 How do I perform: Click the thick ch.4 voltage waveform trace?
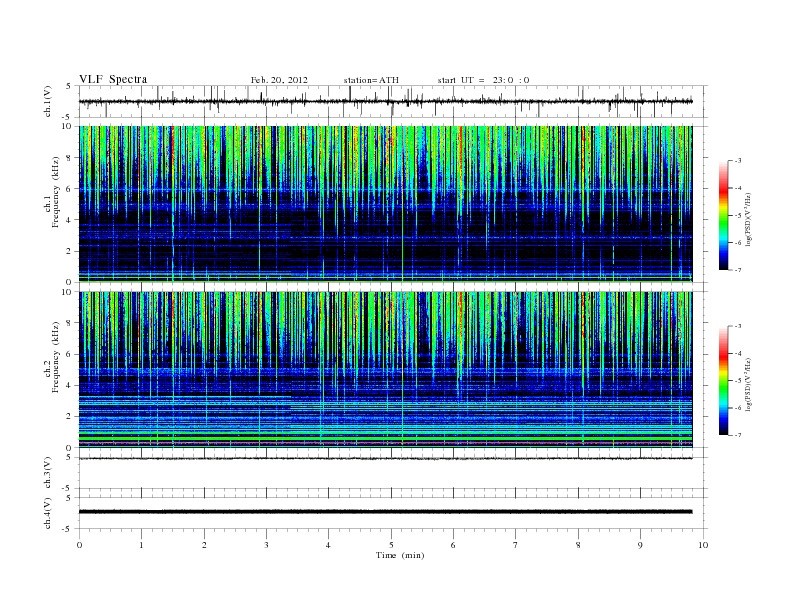pyautogui.click(x=385, y=512)
